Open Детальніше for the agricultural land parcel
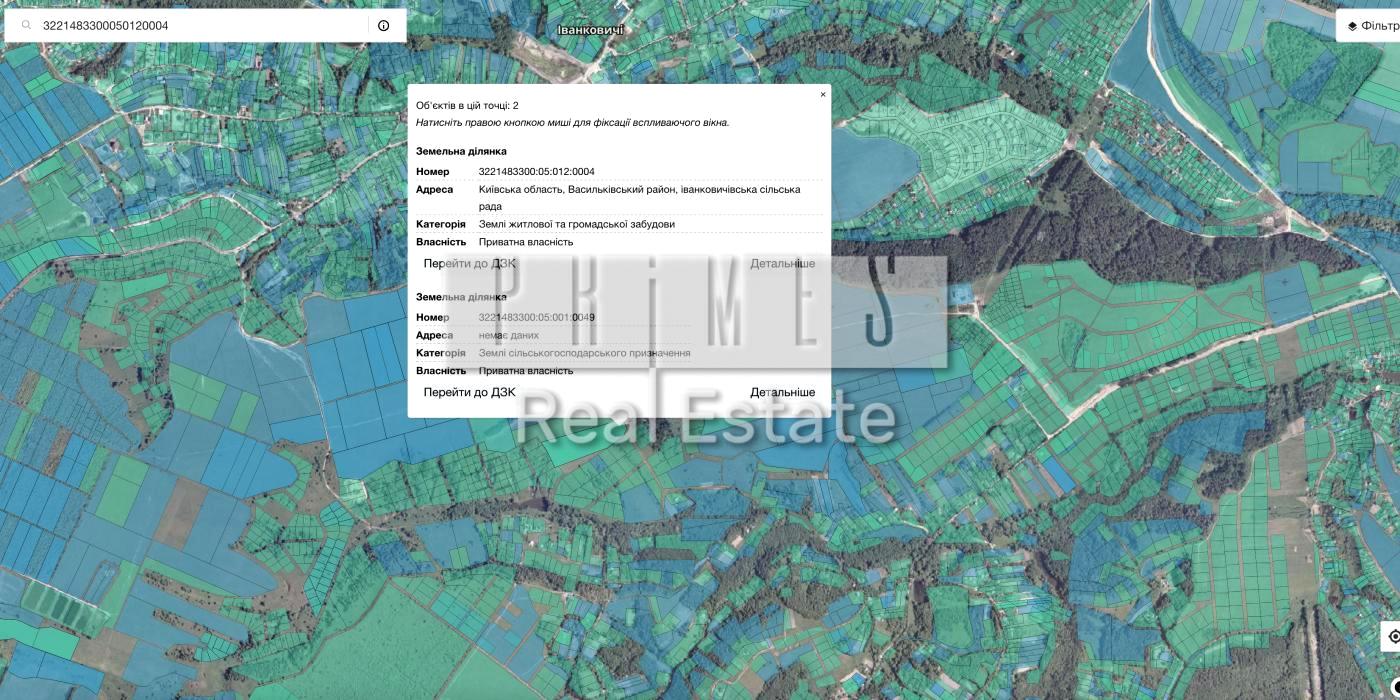1400x700 pixels. pos(782,392)
